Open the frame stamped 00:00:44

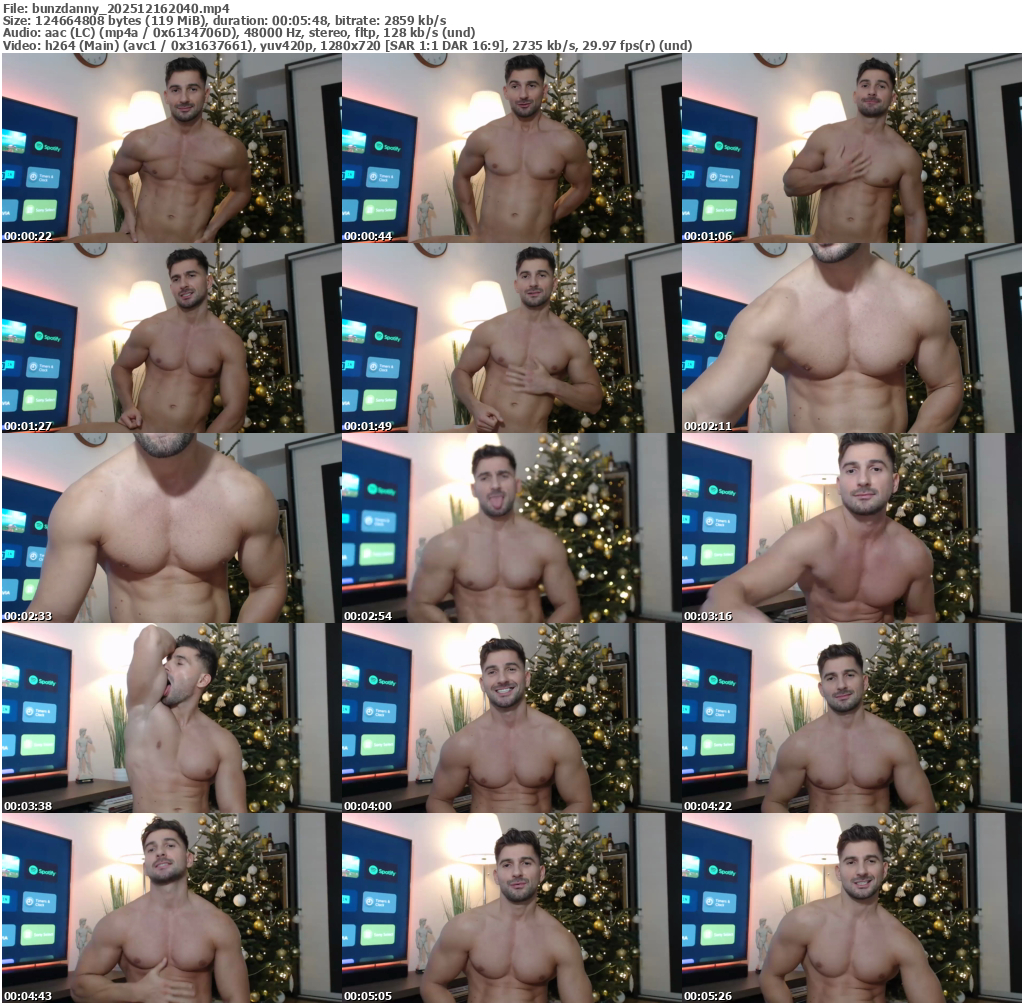coord(511,148)
